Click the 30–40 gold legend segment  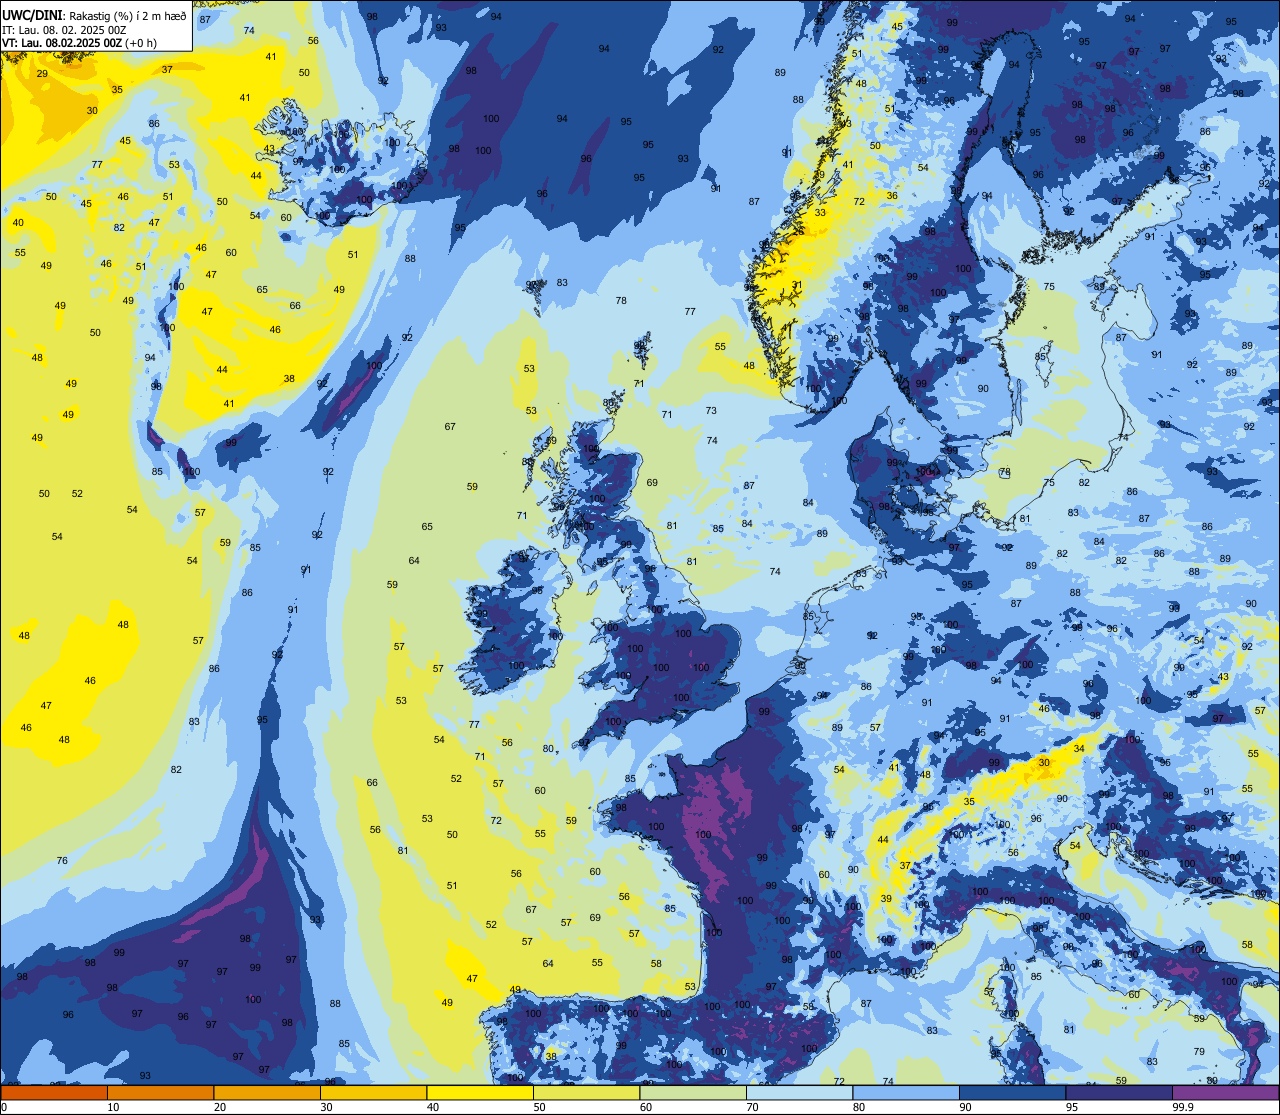click(373, 1092)
